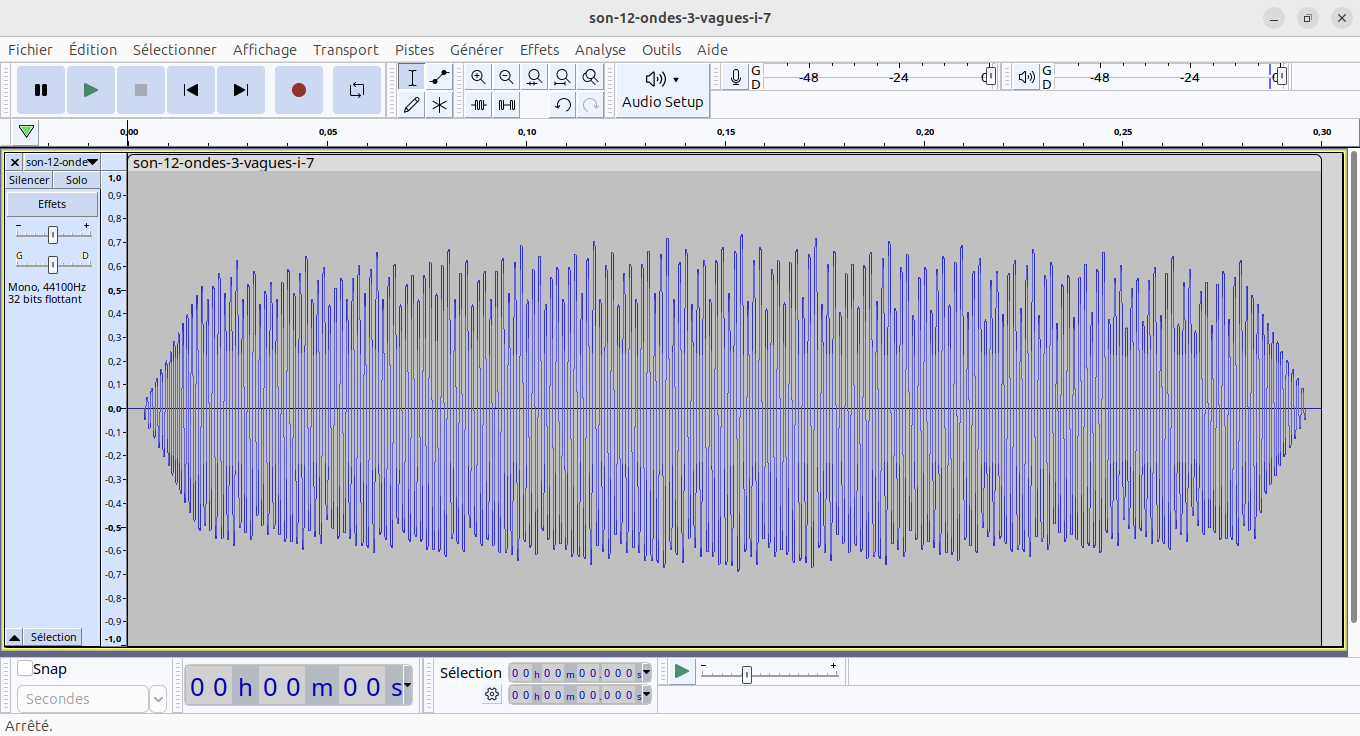This screenshot has height=736, width=1360.
Task: Open the Générer menu
Action: pyautogui.click(x=476, y=50)
